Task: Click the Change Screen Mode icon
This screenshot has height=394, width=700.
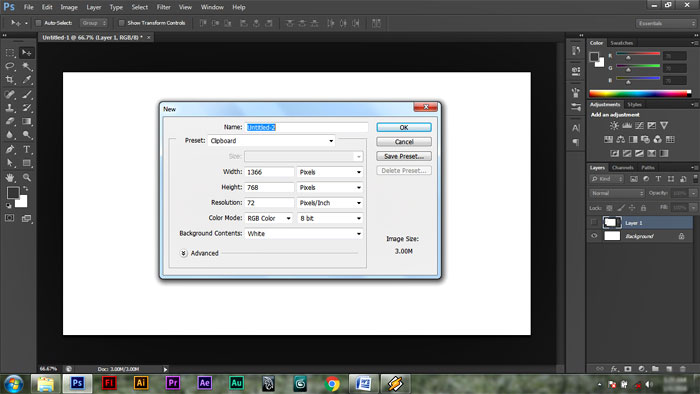Action: (x=27, y=218)
